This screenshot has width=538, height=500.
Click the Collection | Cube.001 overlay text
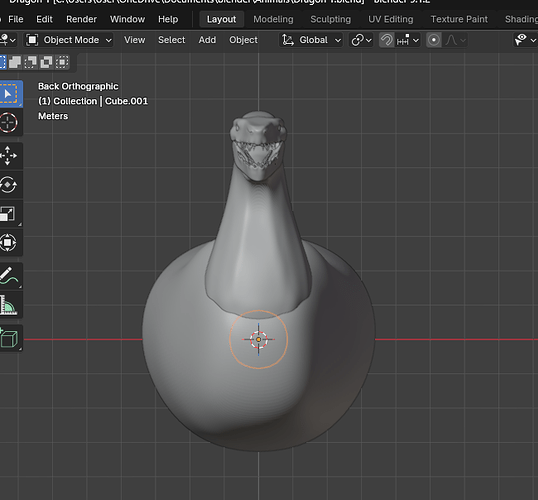(93, 101)
